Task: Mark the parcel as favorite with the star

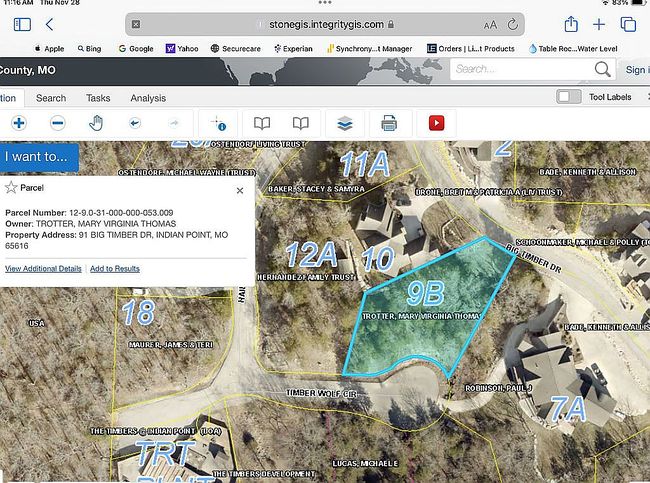Action: [x=11, y=188]
